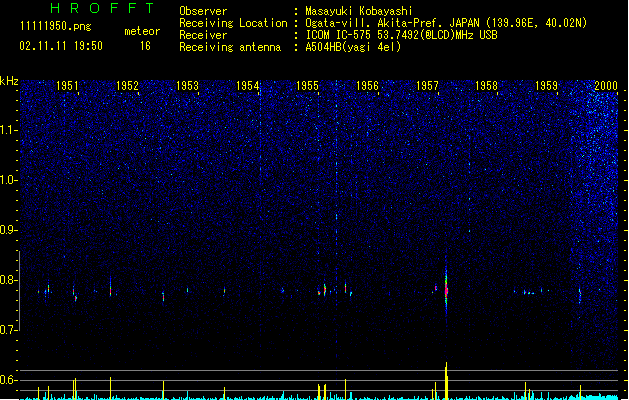This screenshot has width=629, height=400.
Task: Click the 0.9 kHz frequency axis label
Action: (8, 230)
